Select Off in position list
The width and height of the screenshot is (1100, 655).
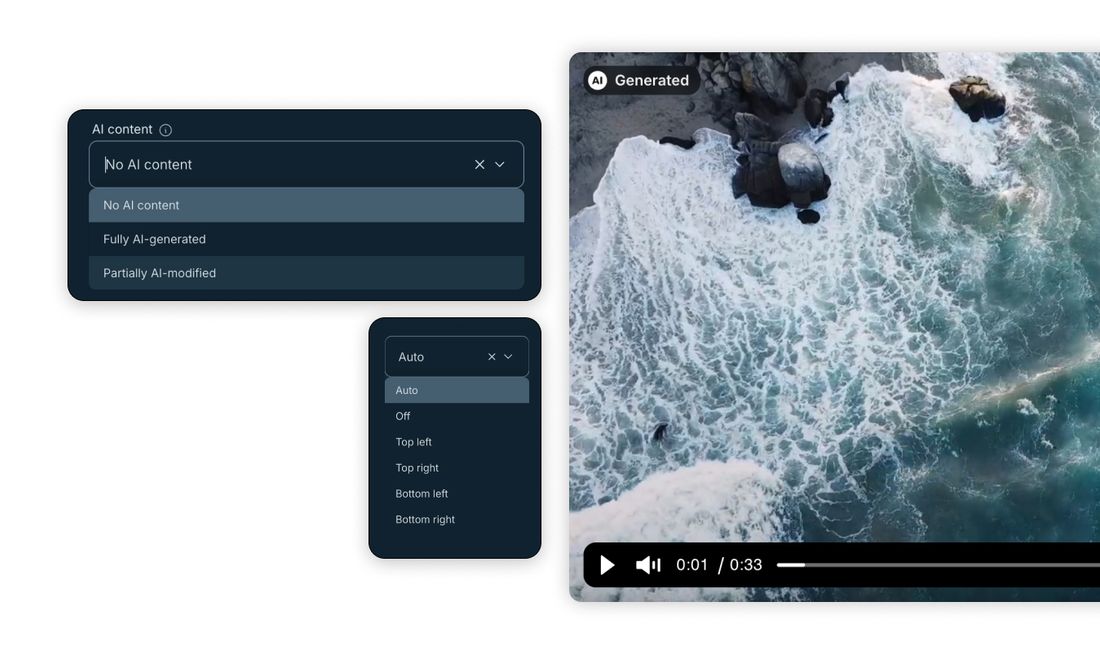457,416
